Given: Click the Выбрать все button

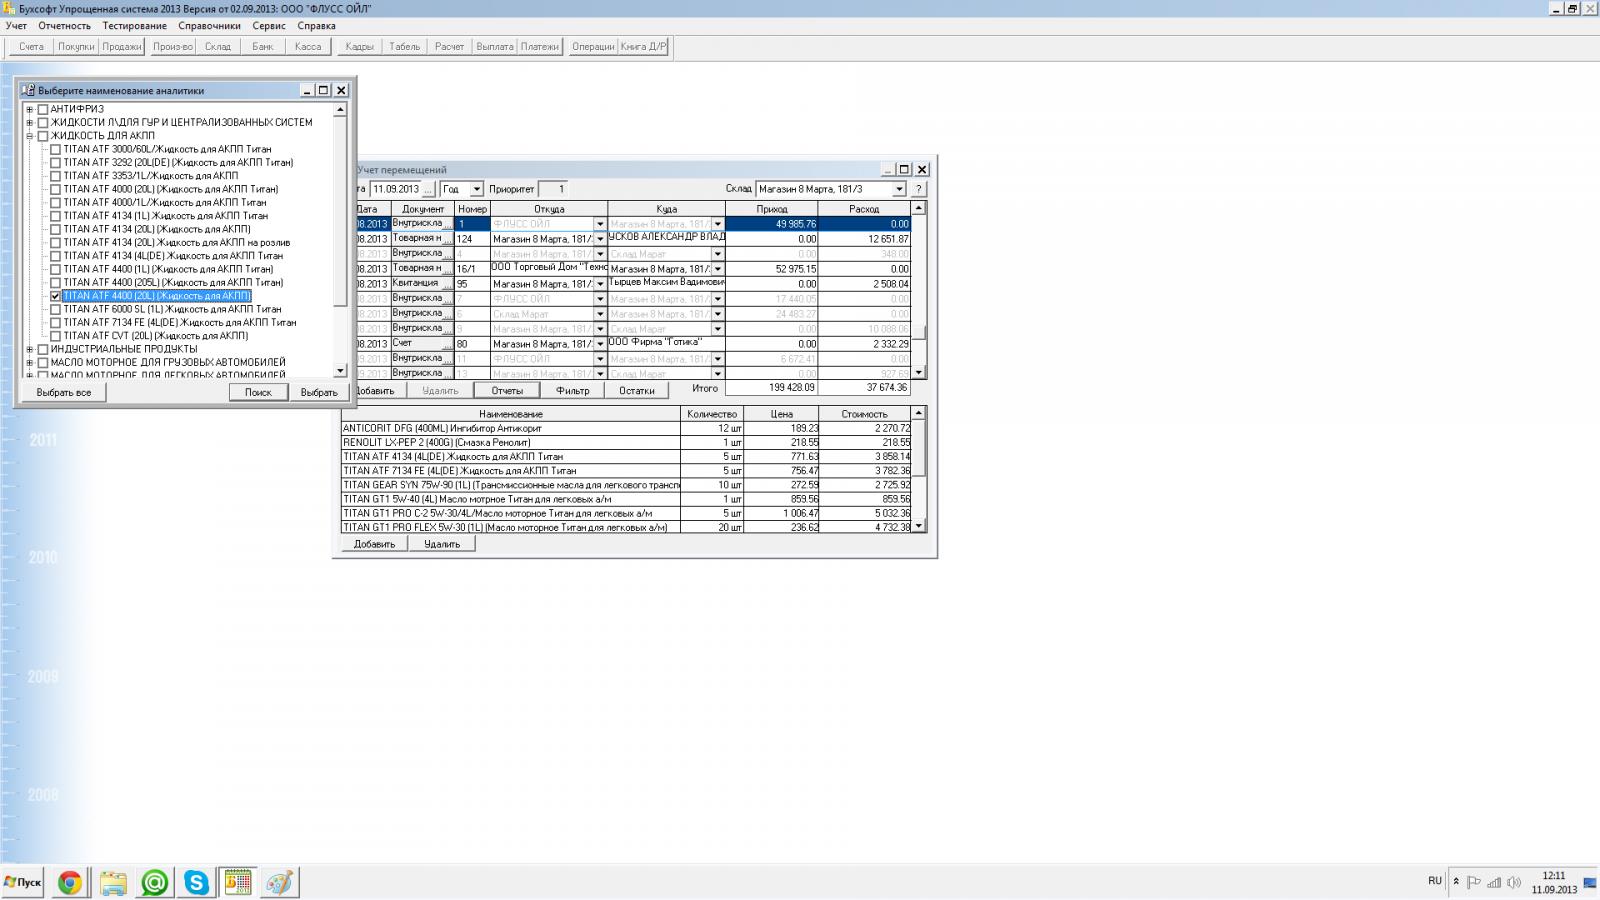Looking at the screenshot, I should (x=63, y=392).
